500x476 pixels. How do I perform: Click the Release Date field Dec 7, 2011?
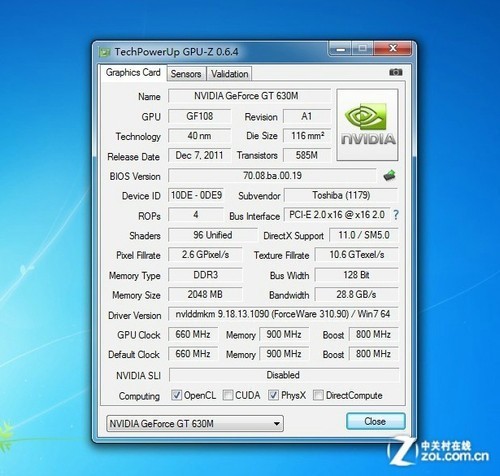[199, 155]
